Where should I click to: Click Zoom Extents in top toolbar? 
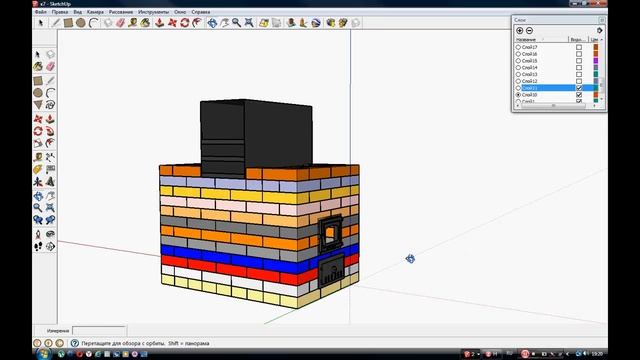[249, 23]
